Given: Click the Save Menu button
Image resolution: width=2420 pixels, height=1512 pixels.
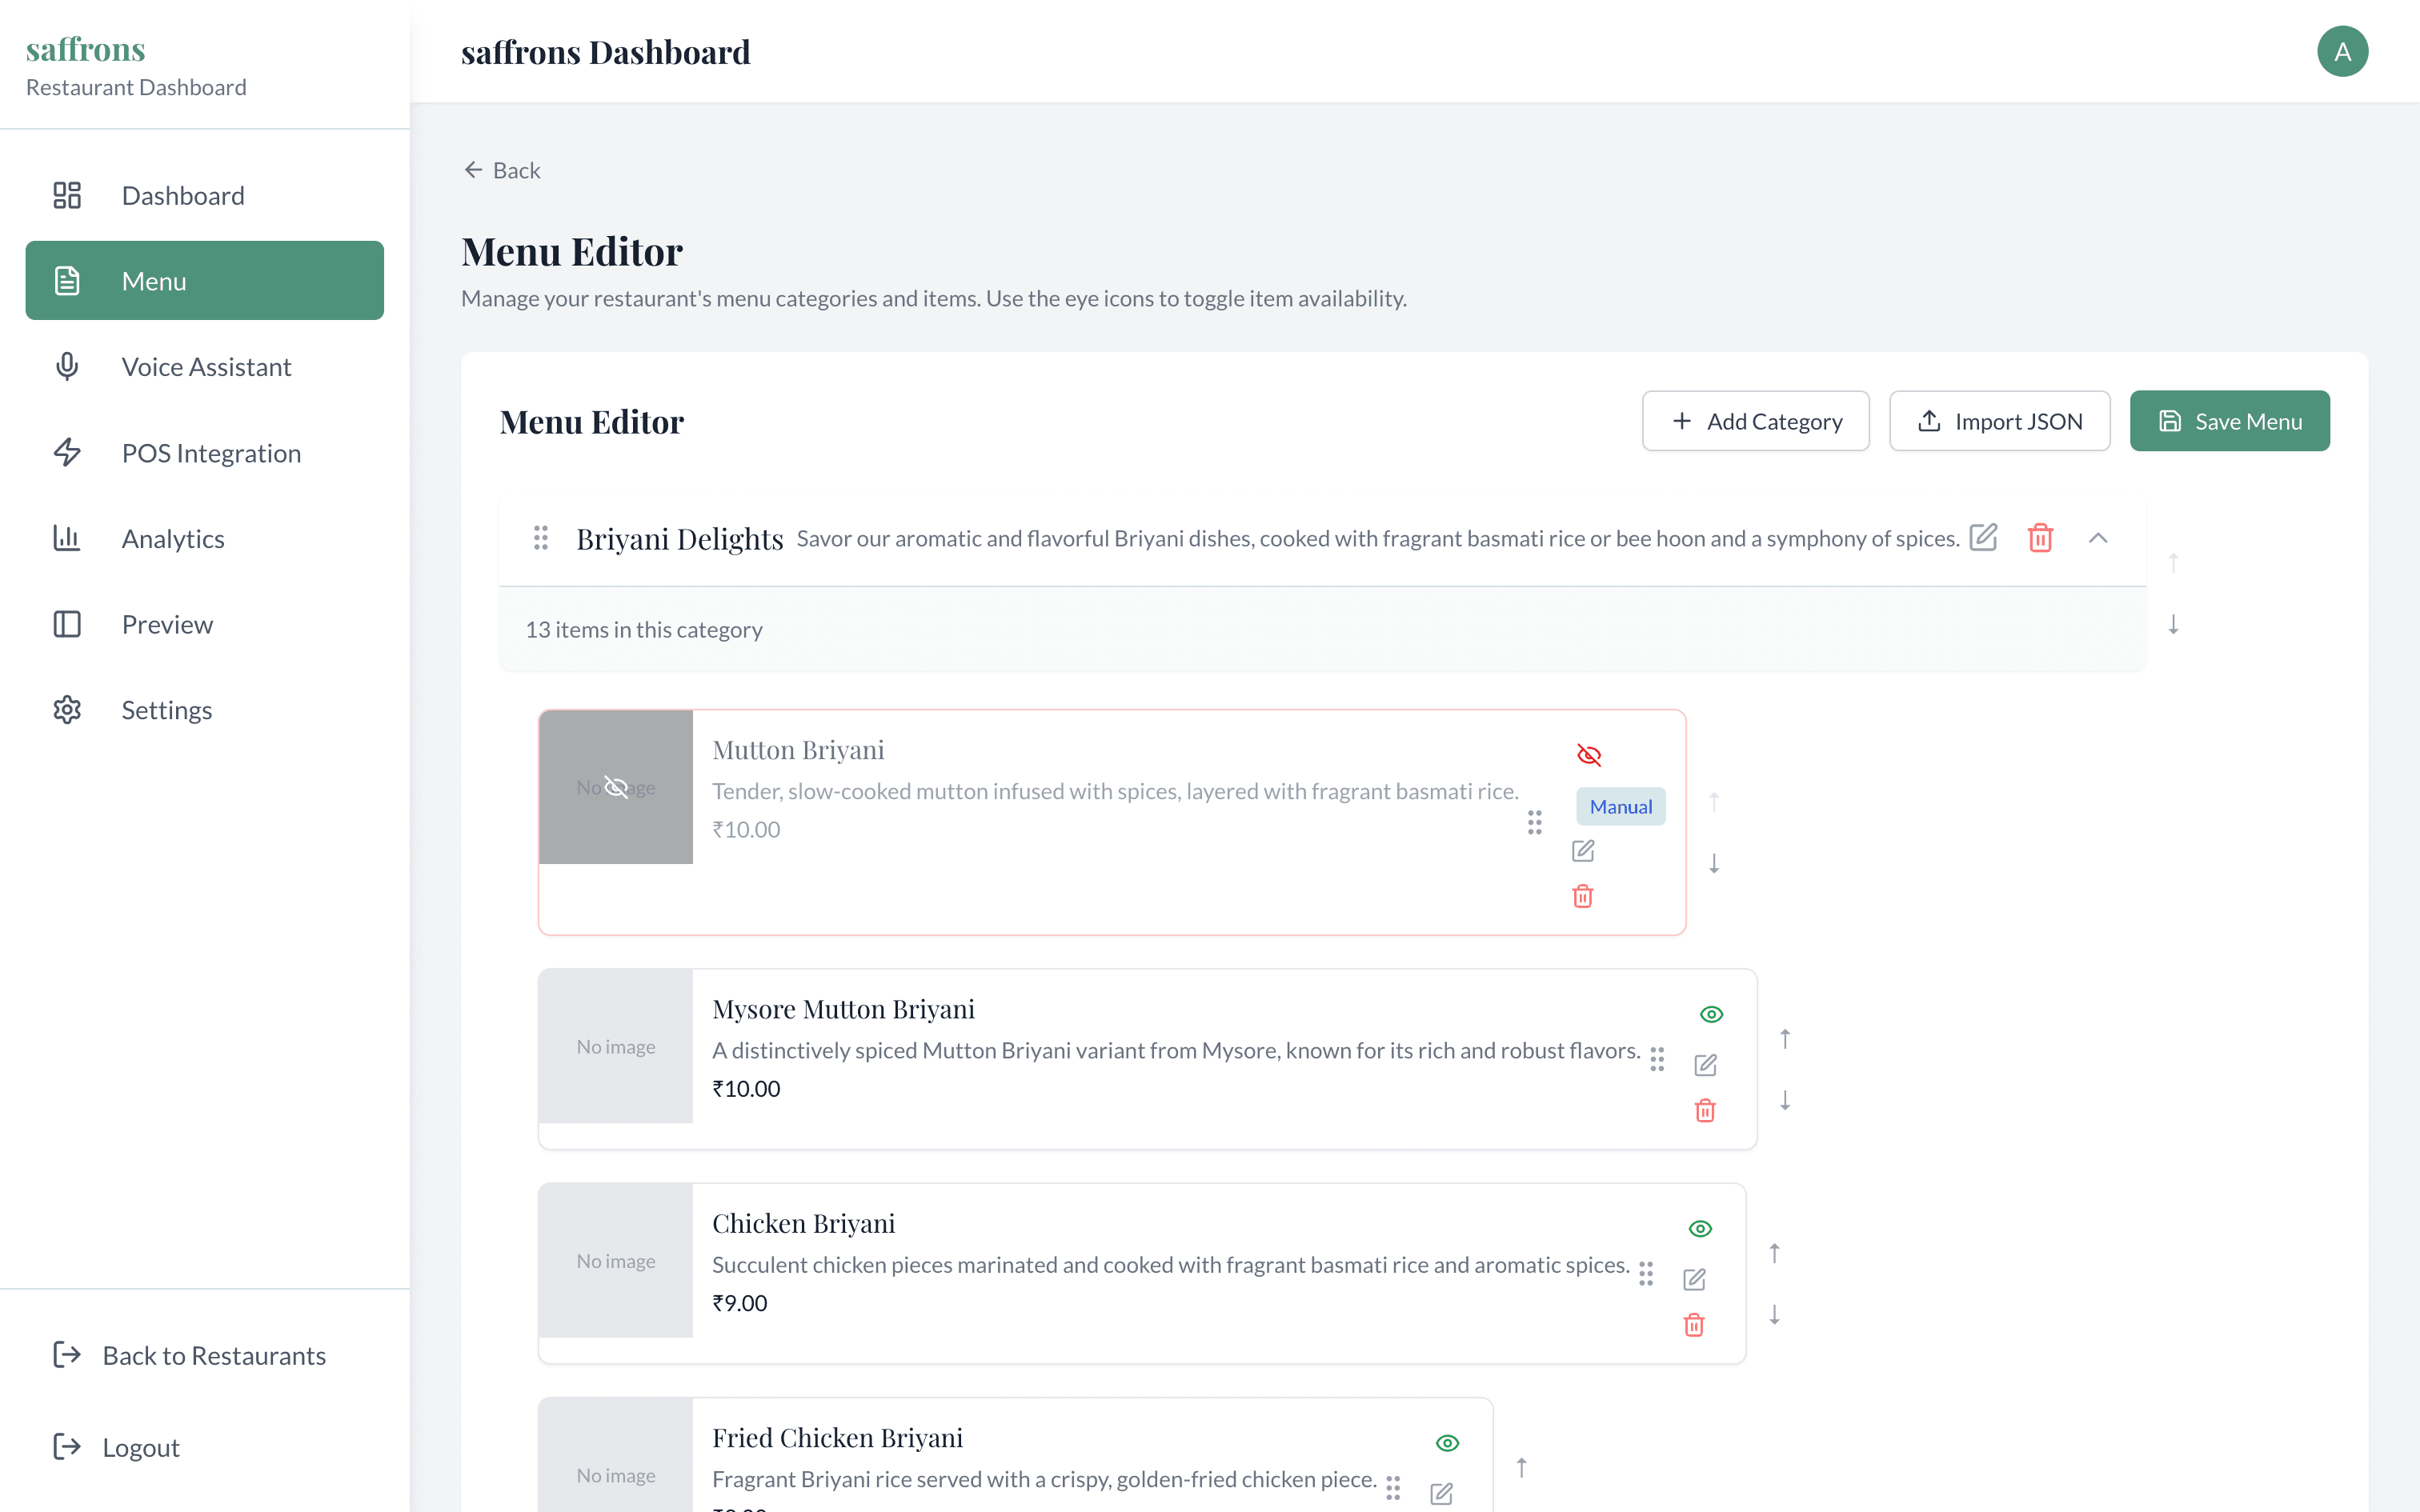Looking at the screenshot, I should tap(2229, 421).
